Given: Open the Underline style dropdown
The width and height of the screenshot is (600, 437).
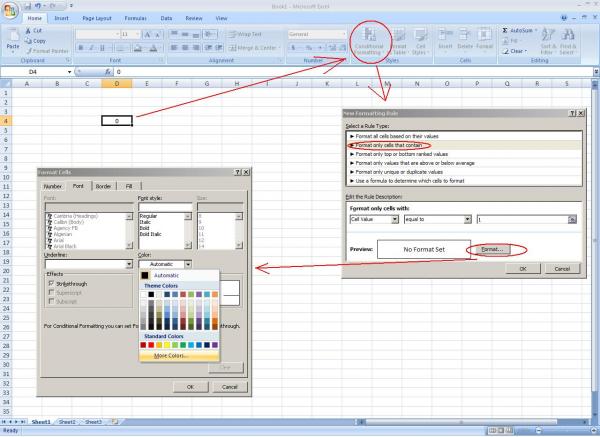Looking at the screenshot, I should tap(130, 264).
